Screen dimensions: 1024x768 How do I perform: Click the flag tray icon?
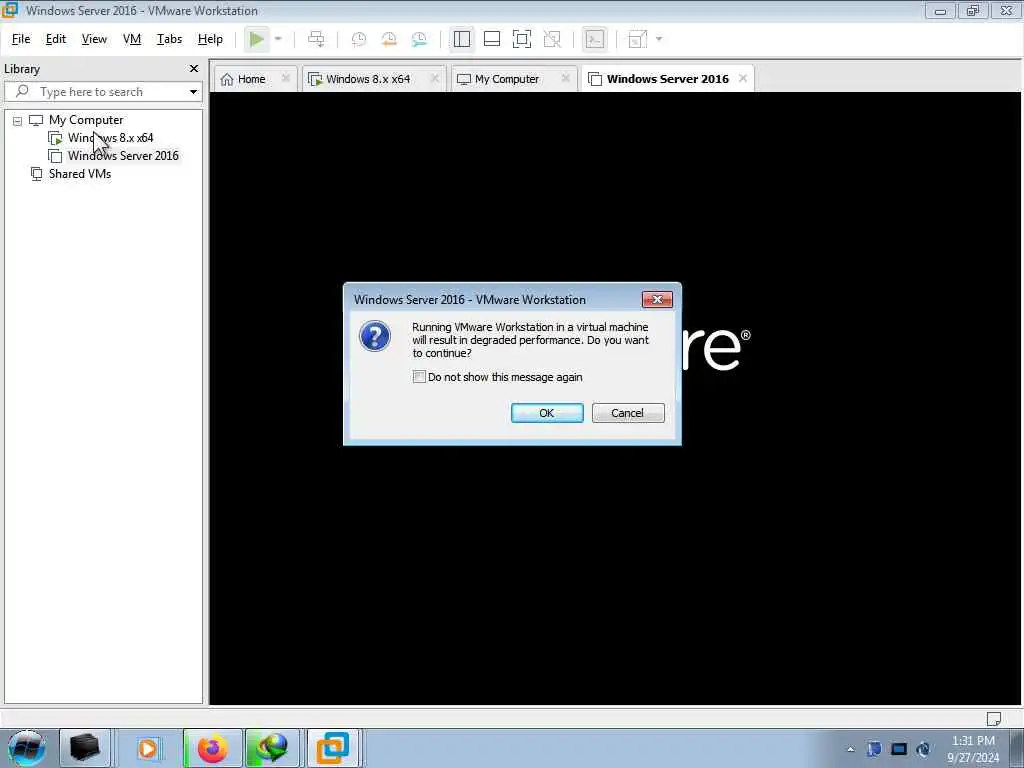pyautogui.click(x=874, y=748)
